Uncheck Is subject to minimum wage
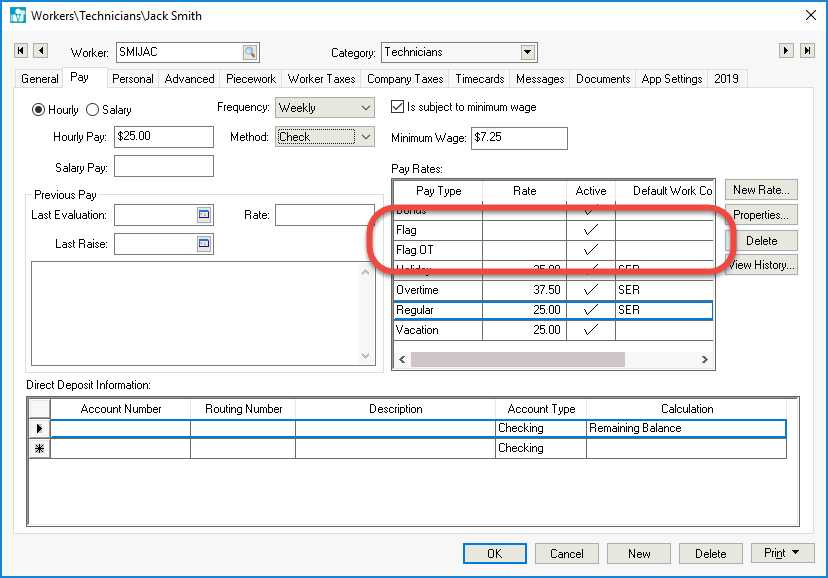The image size is (828, 578). pos(397,107)
